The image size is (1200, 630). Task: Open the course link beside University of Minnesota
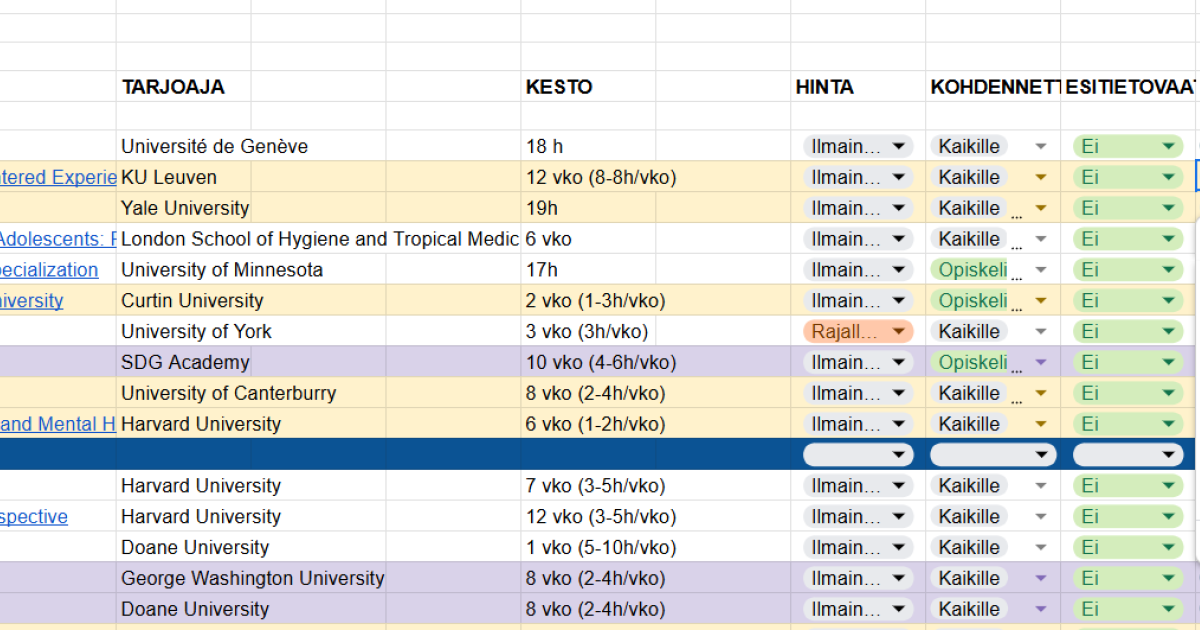tap(49, 270)
